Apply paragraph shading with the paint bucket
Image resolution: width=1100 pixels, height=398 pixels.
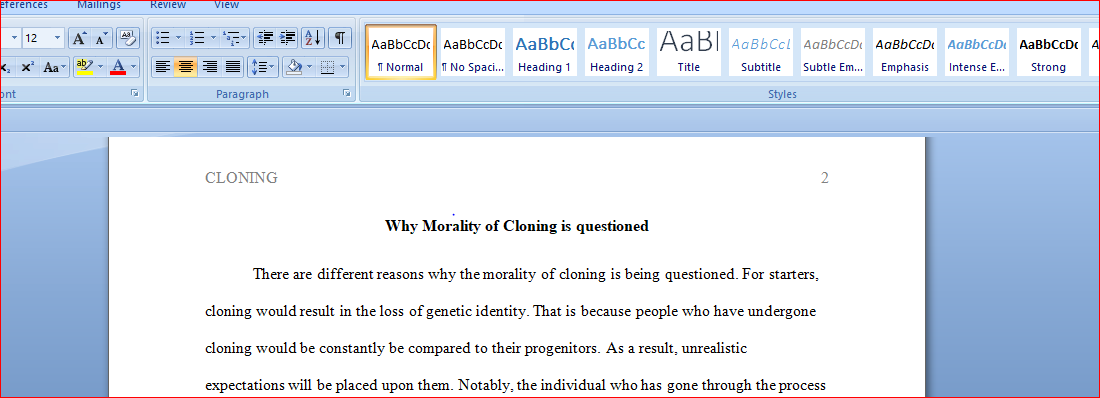[x=295, y=67]
